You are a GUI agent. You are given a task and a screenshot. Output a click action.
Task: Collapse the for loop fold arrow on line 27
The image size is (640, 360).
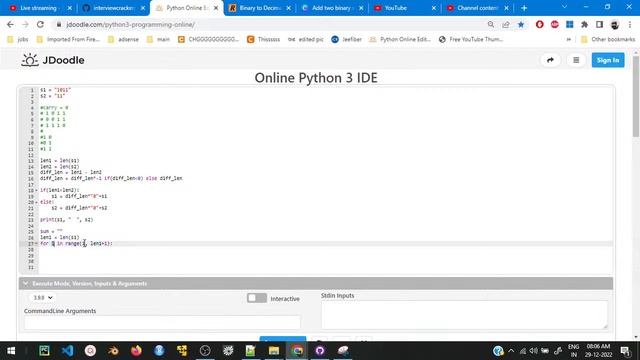tap(36, 244)
